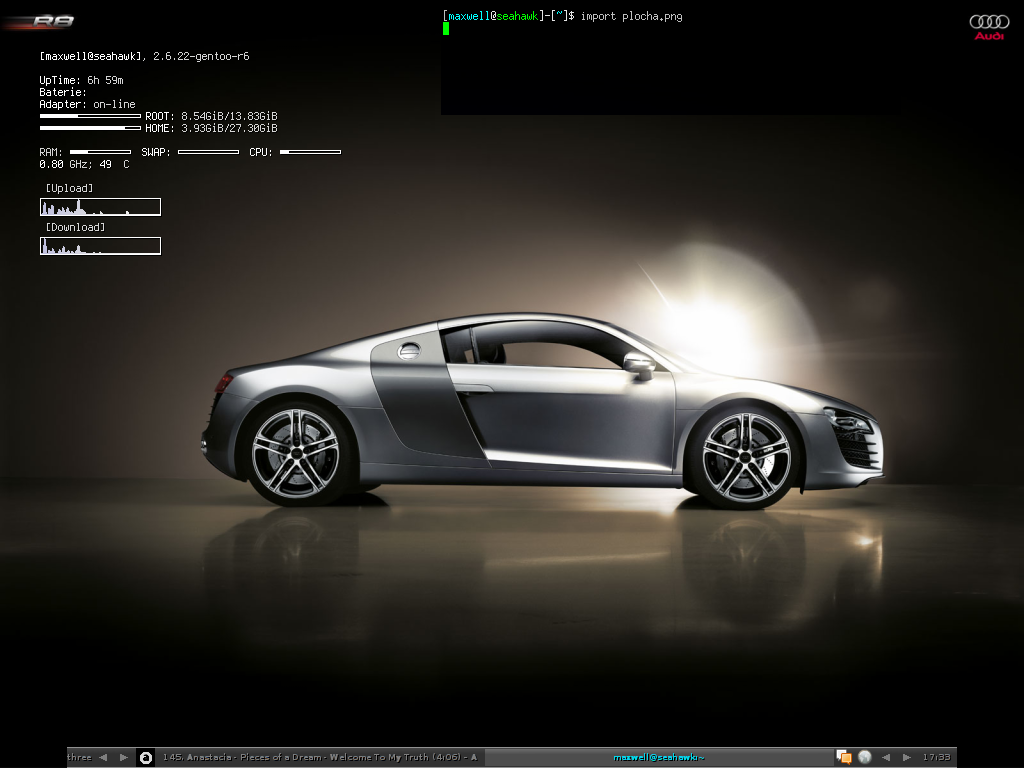Open the orange chat bubbles tray icon

pyautogui.click(x=844, y=757)
